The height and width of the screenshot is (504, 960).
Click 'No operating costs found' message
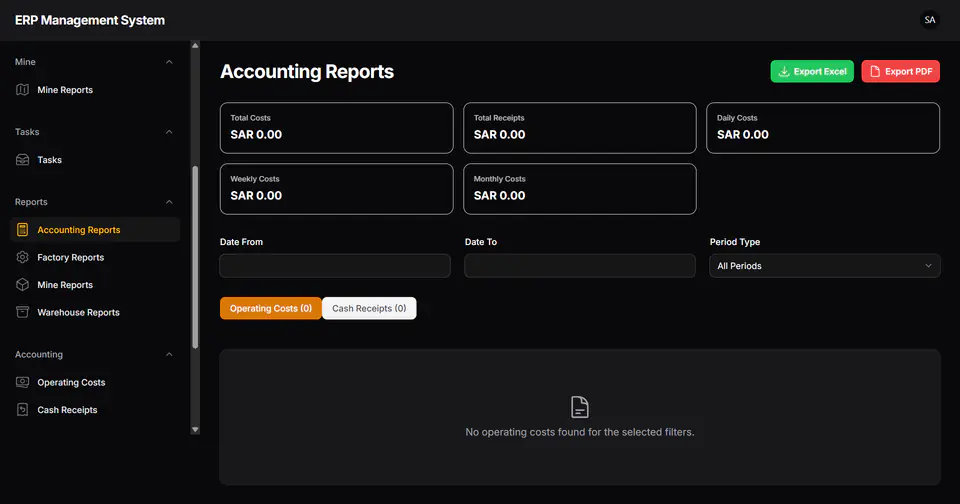[x=580, y=432]
